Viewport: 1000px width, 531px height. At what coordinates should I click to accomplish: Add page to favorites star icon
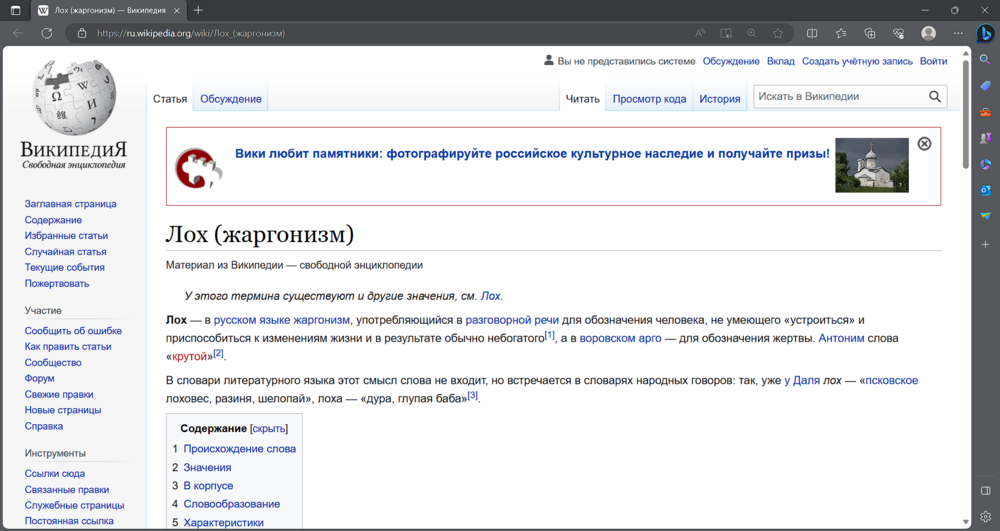point(778,33)
